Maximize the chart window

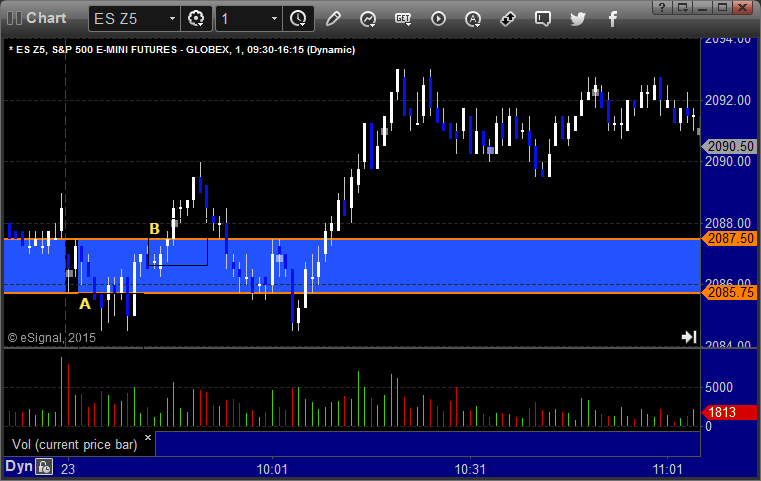[x=723, y=7]
